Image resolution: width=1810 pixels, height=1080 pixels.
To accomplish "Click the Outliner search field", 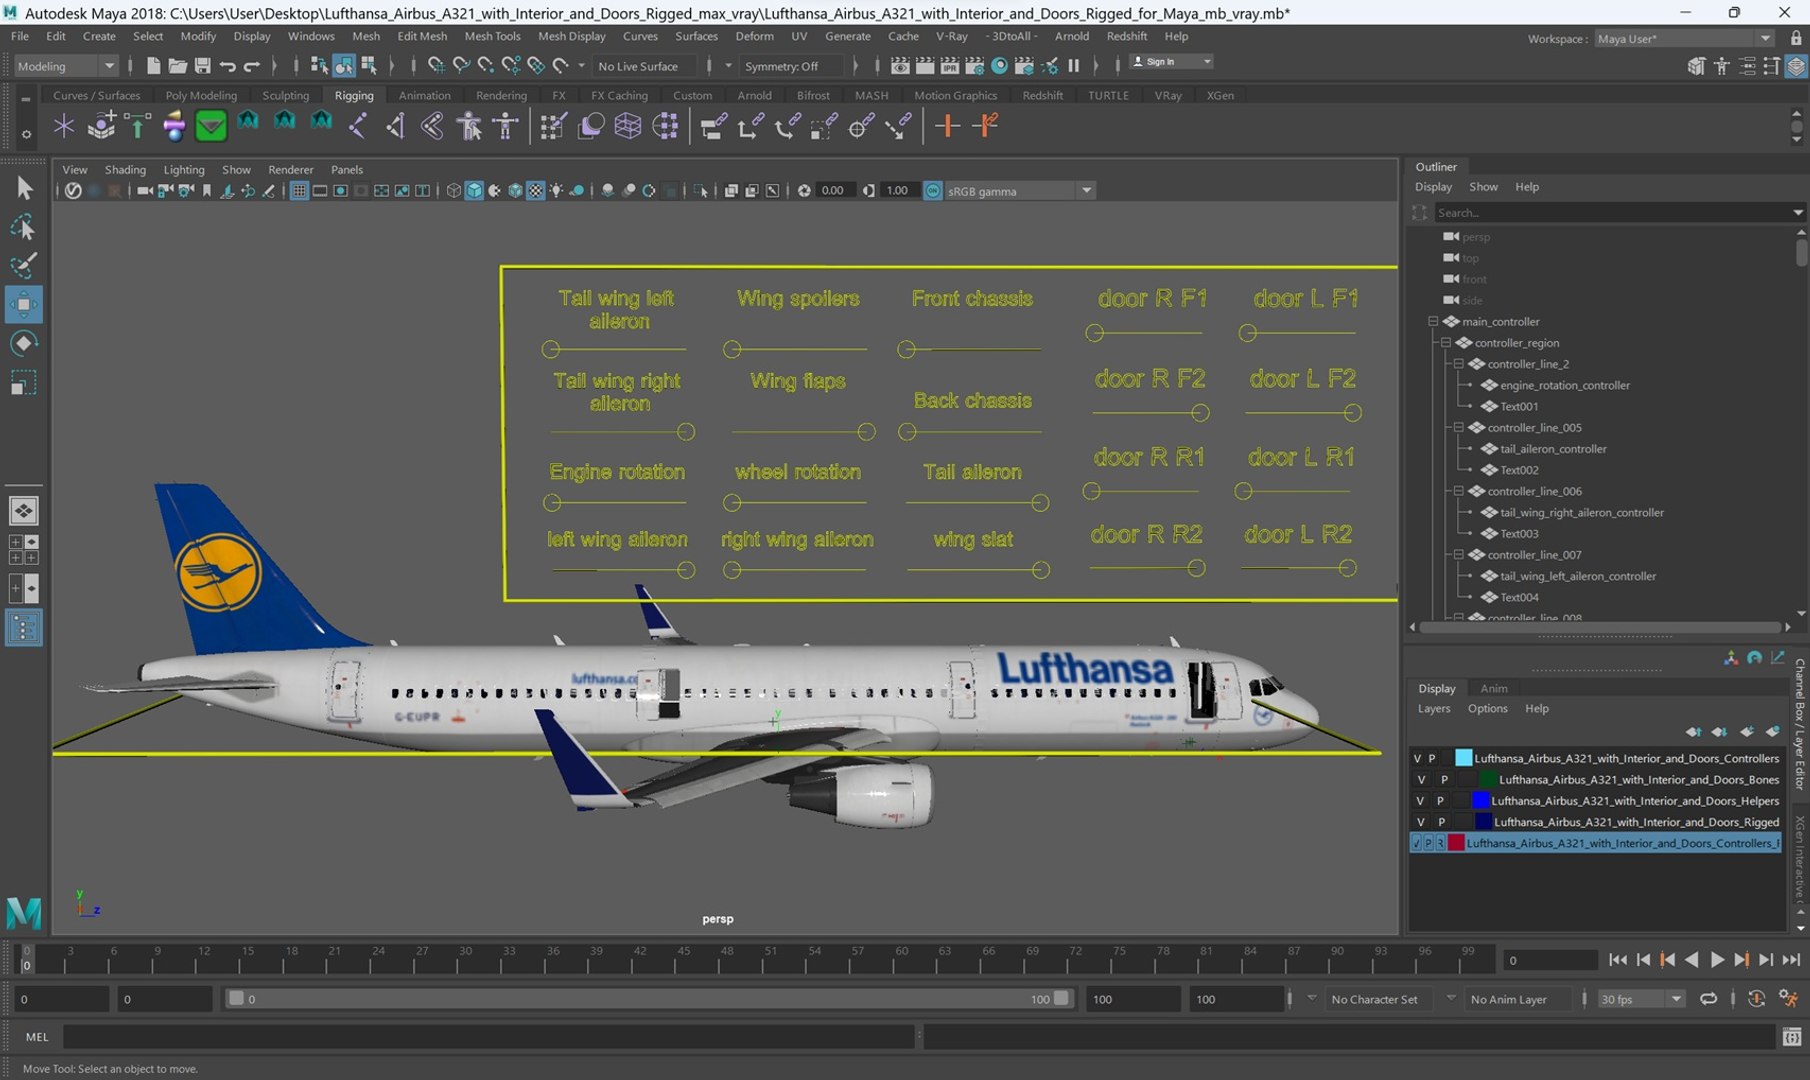I will (1613, 212).
